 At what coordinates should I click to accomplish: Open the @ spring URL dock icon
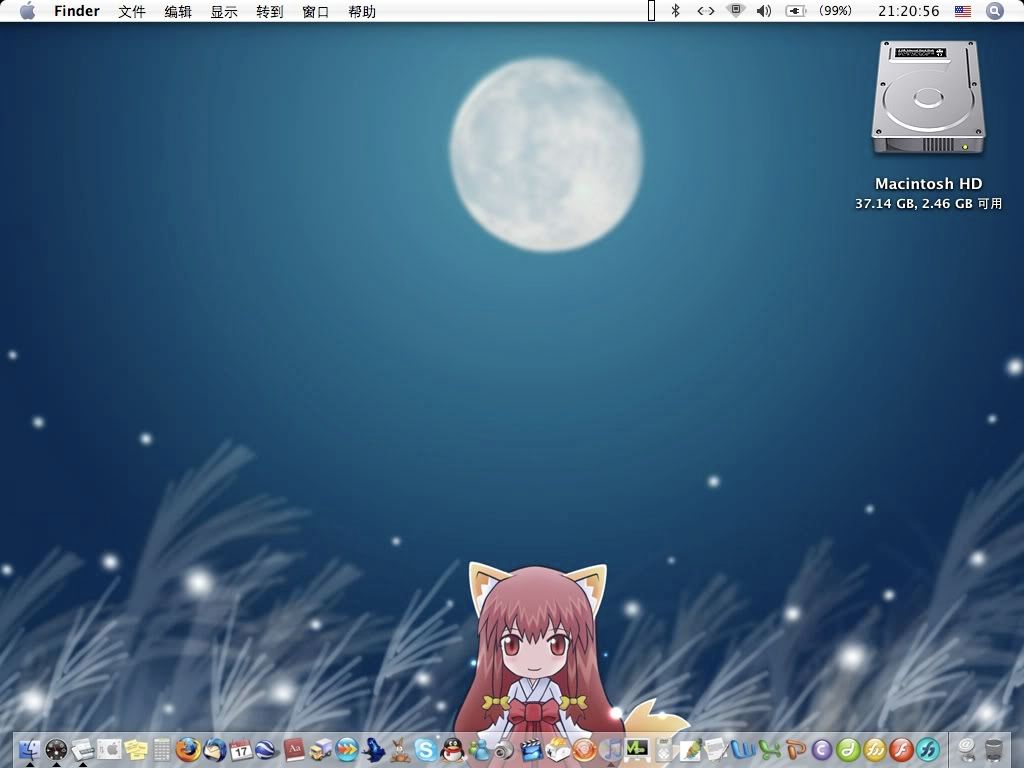pyautogui.click(x=967, y=749)
